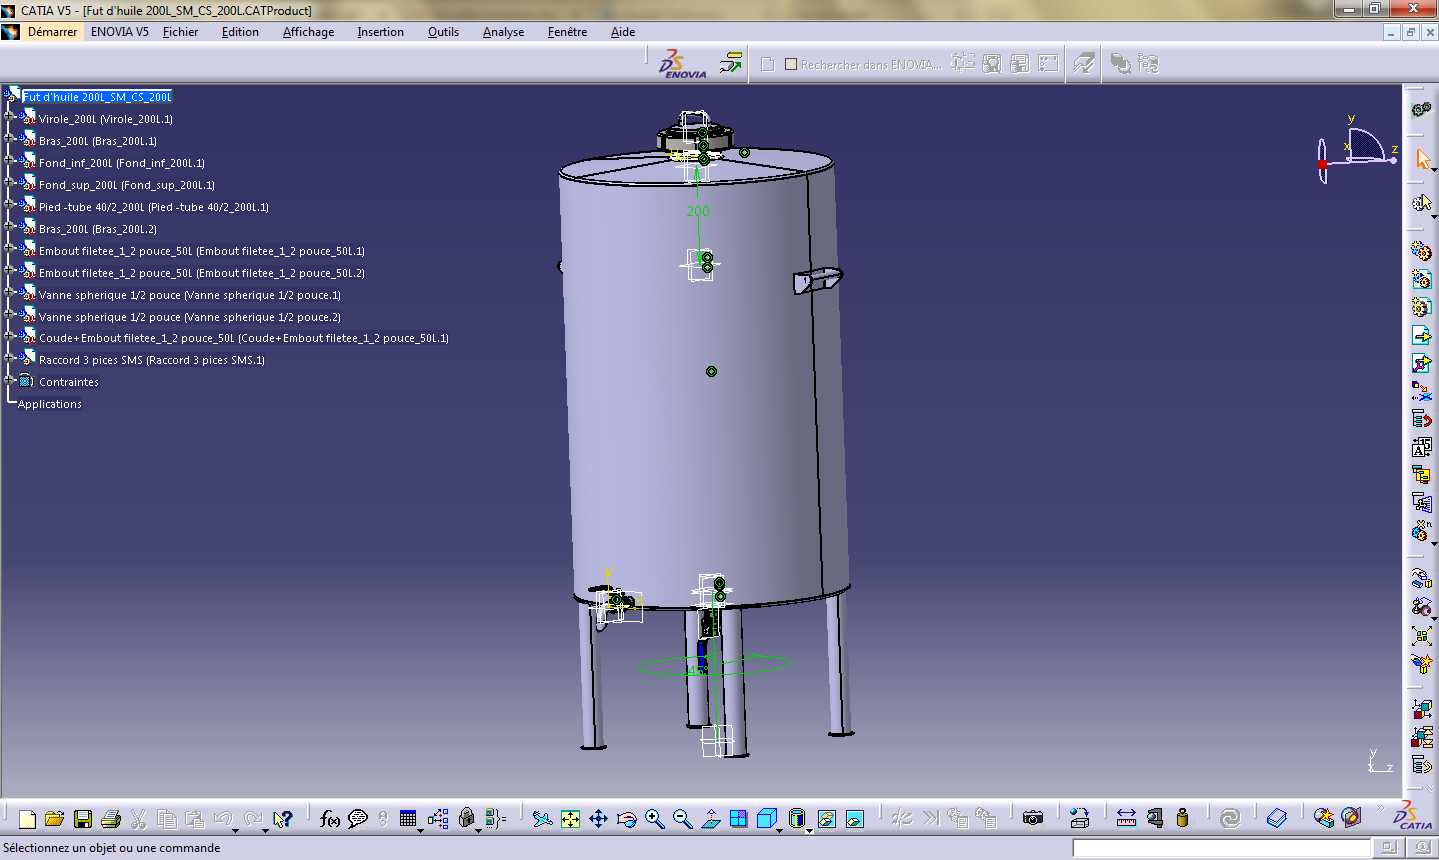The height and width of the screenshot is (860, 1439).
Task: Click the 200 dimension constraint label
Action: pyautogui.click(x=698, y=211)
